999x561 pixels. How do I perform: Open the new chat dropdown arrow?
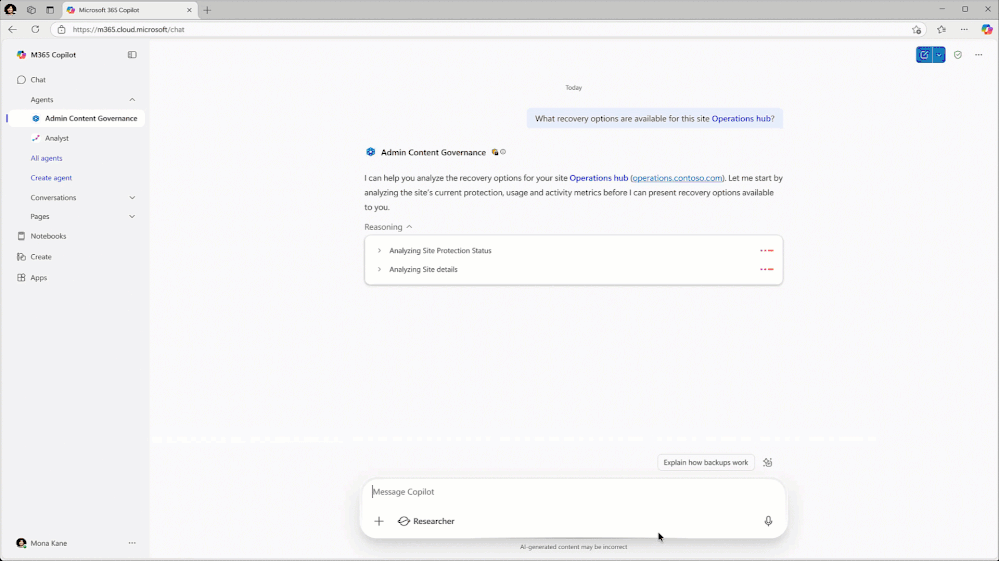click(x=939, y=55)
